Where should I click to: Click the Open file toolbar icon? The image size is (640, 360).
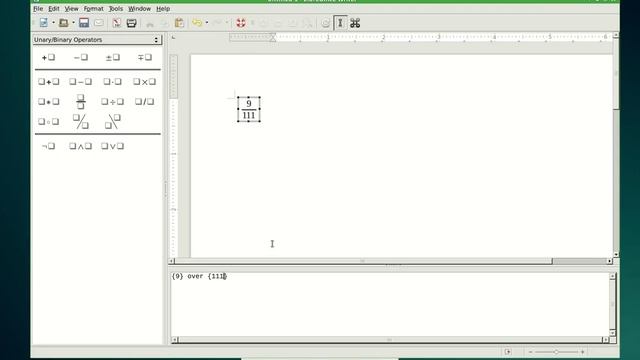64,23
